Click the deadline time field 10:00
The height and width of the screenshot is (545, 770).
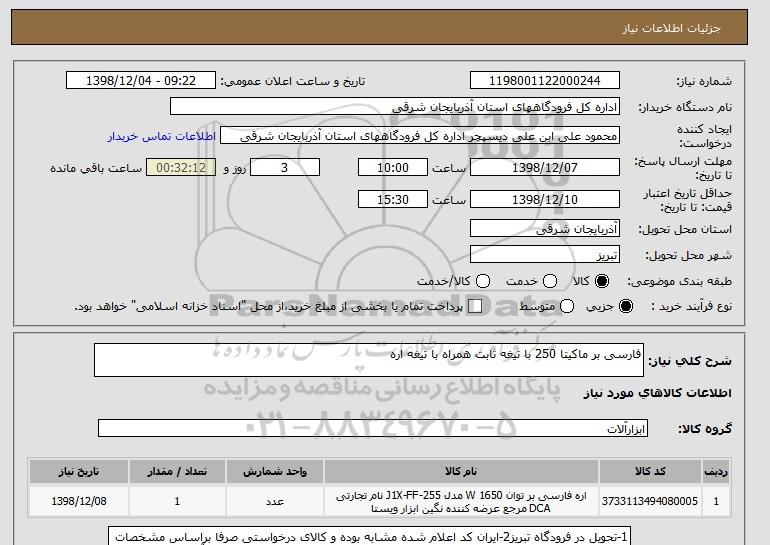click(x=393, y=167)
